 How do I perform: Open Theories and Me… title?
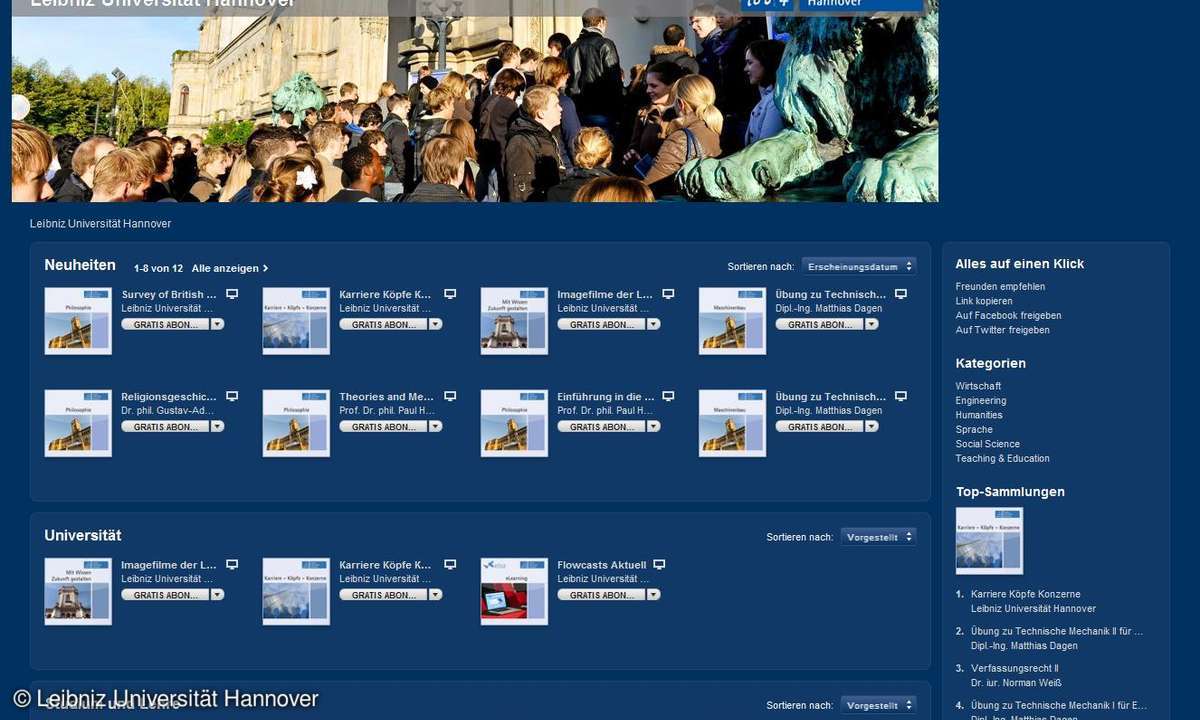(387, 397)
